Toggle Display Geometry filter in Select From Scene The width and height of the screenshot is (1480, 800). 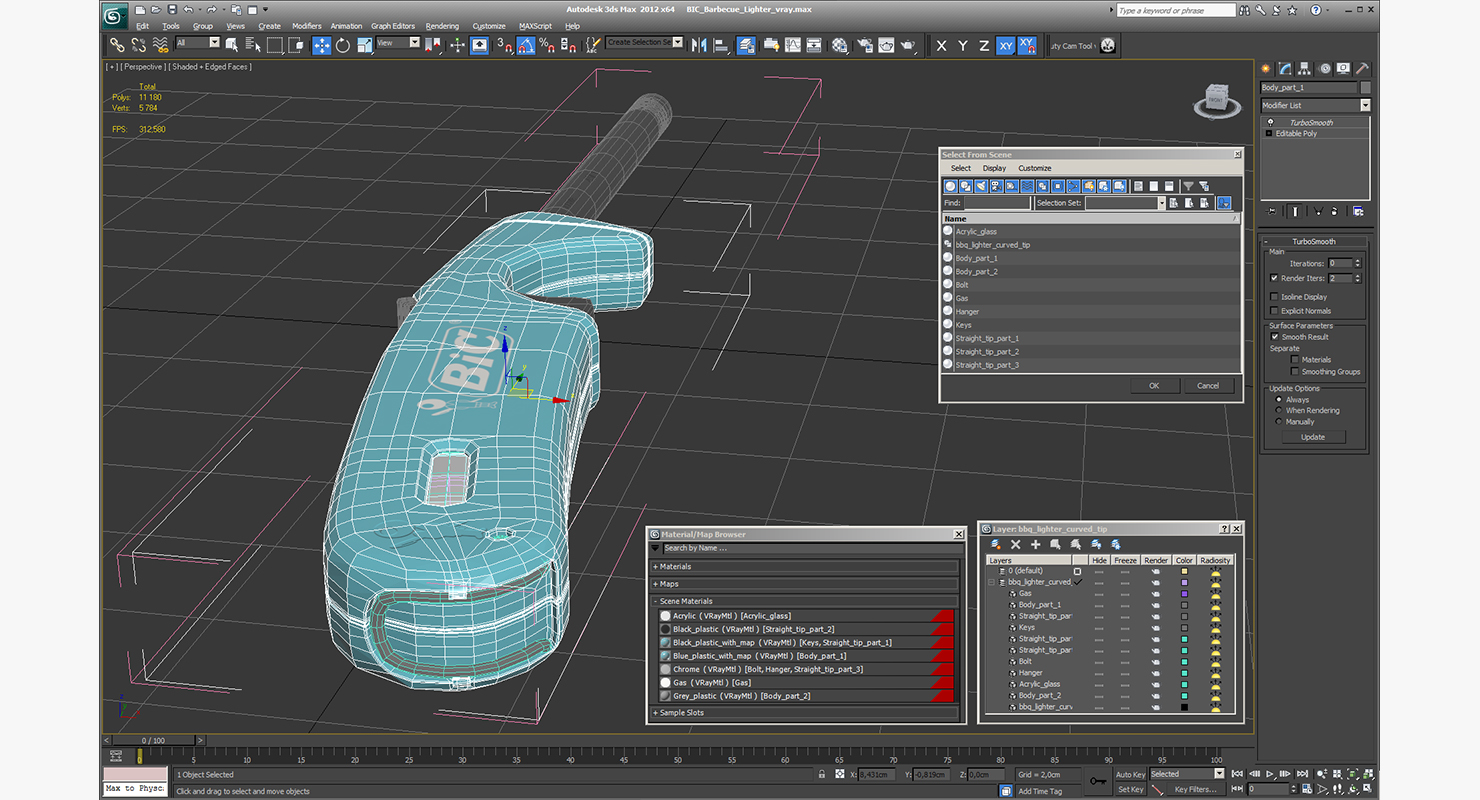point(951,186)
